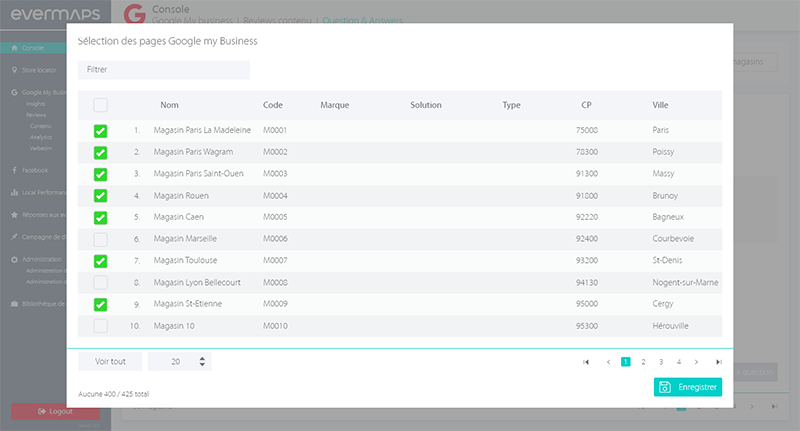
Task: Click the Enregistrer save button
Action: click(687, 387)
